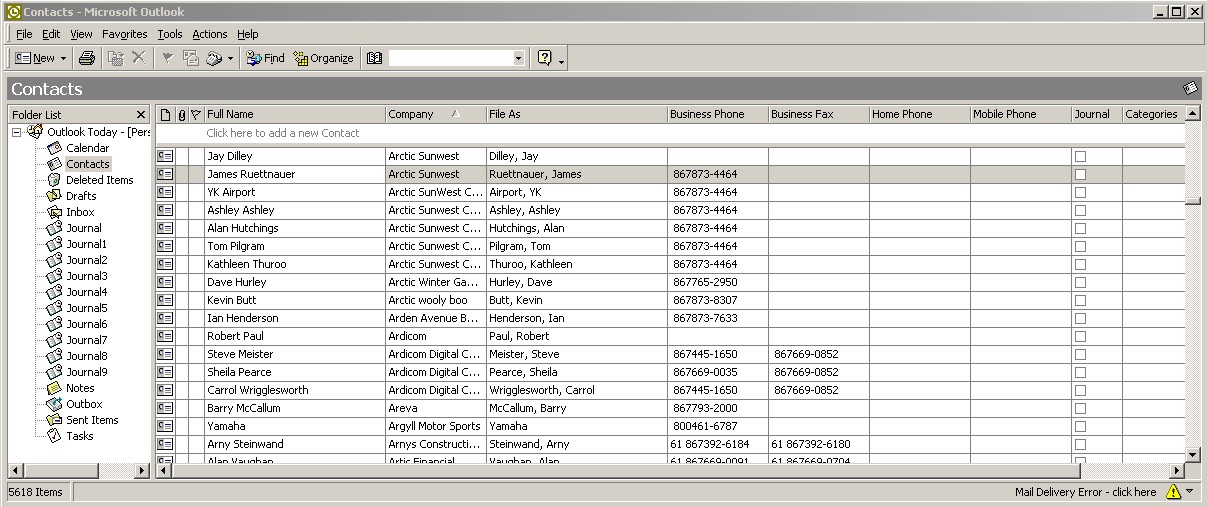Click the Delete (X) toolbar icon

(x=139, y=58)
